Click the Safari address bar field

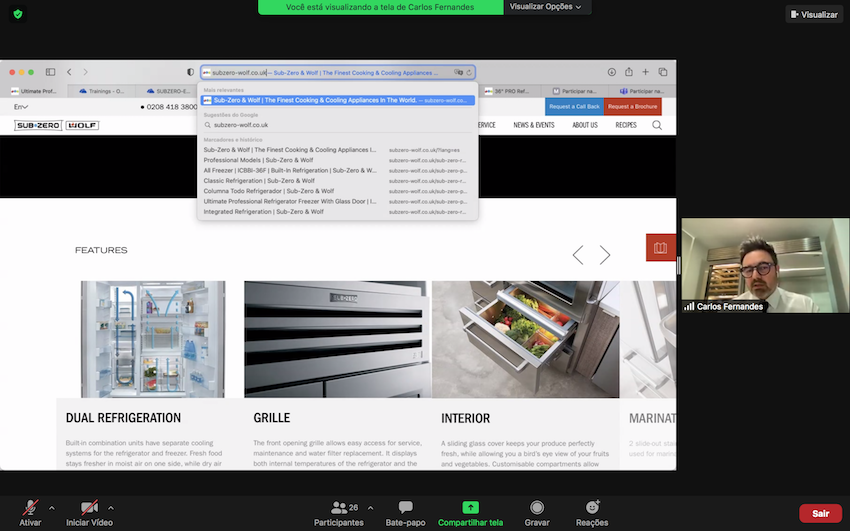[338, 72]
